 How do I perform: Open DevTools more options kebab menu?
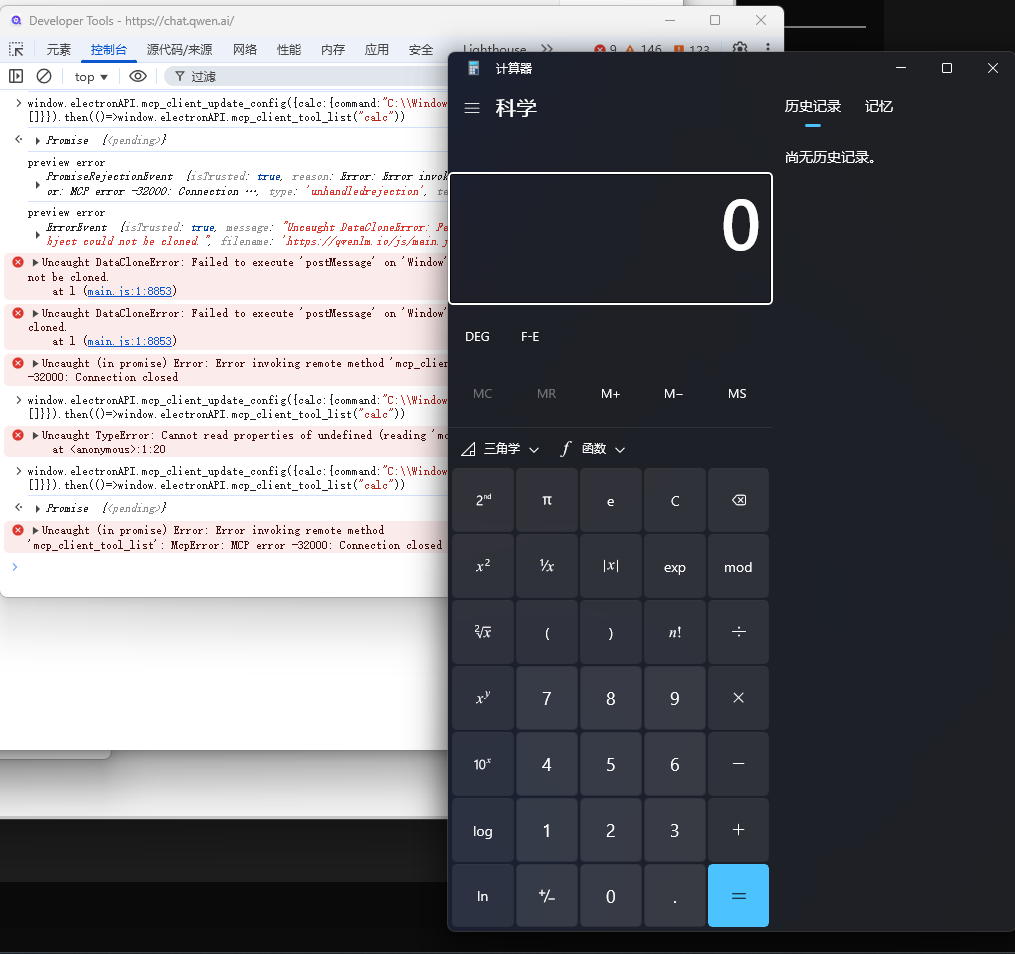[768, 48]
